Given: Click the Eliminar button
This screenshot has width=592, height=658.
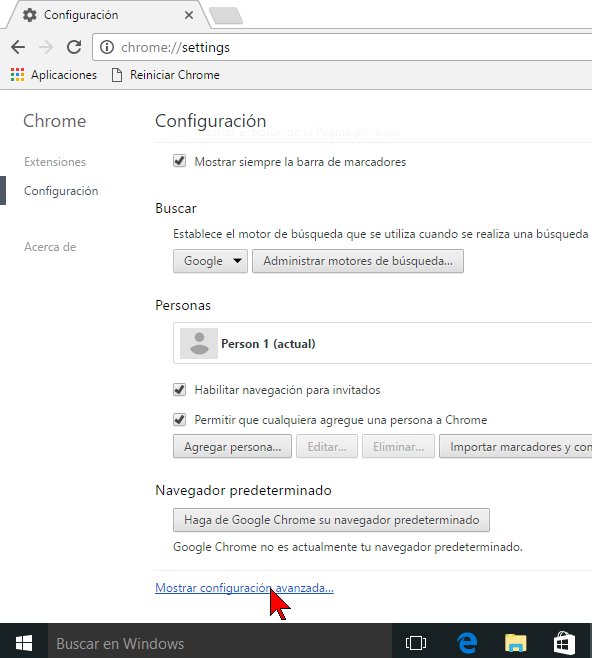Looking at the screenshot, I should (x=398, y=446).
